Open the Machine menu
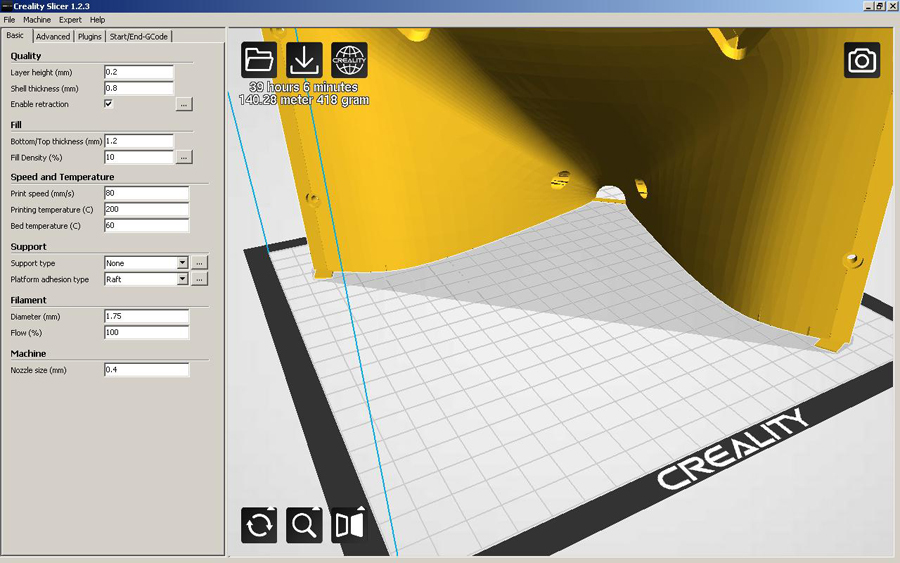 tap(37, 20)
